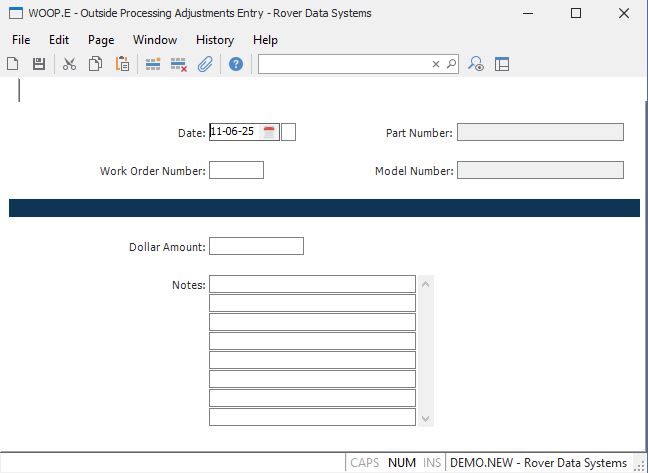The width and height of the screenshot is (648, 473).
Task: Open the File menu
Action: (21, 40)
